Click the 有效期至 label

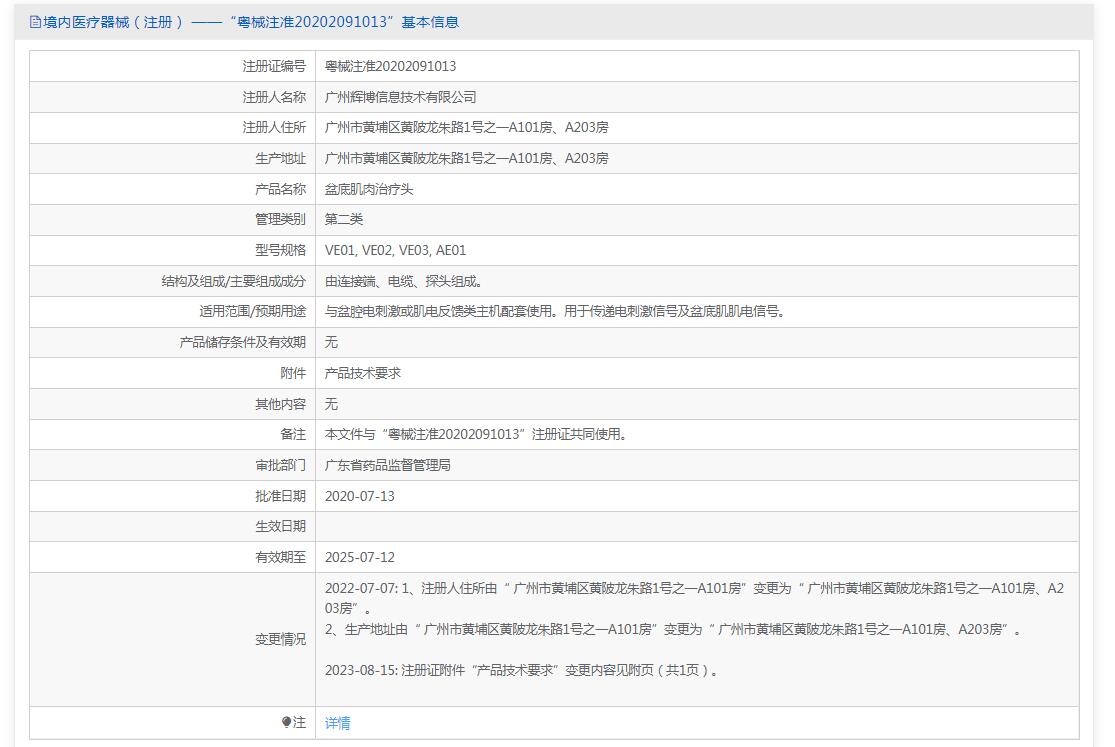click(x=280, y=557)
